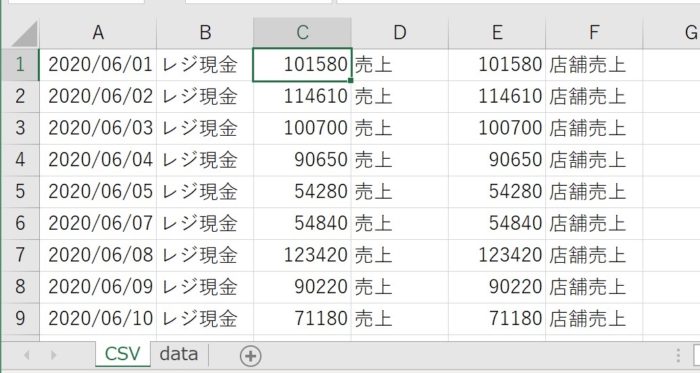The image size is (700, 373).
Task: Click レジ現金 in row 9
Action: click(205, 318)
